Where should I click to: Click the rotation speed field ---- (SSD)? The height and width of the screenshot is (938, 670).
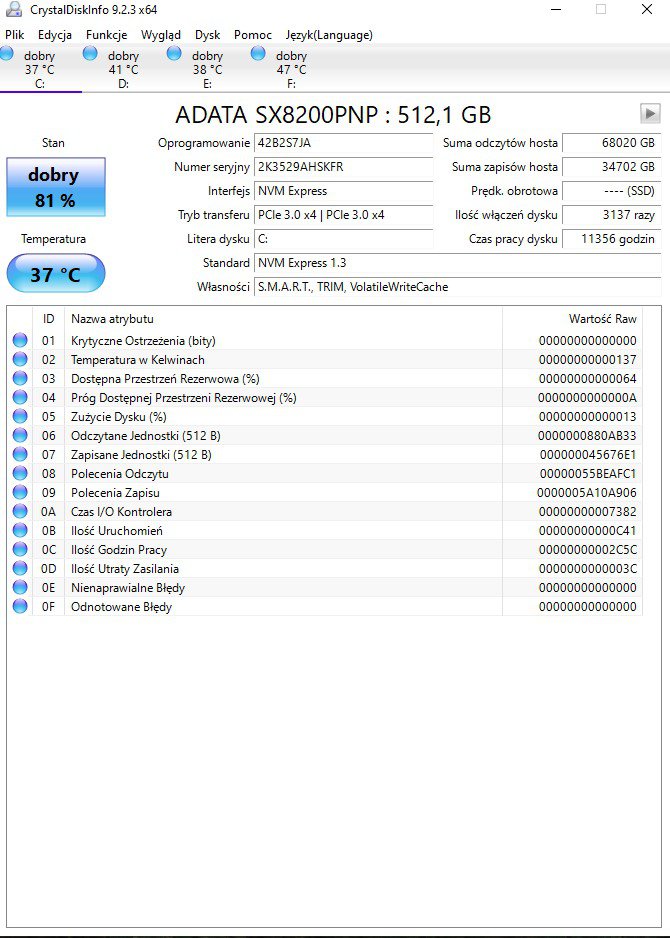[612, 191]
